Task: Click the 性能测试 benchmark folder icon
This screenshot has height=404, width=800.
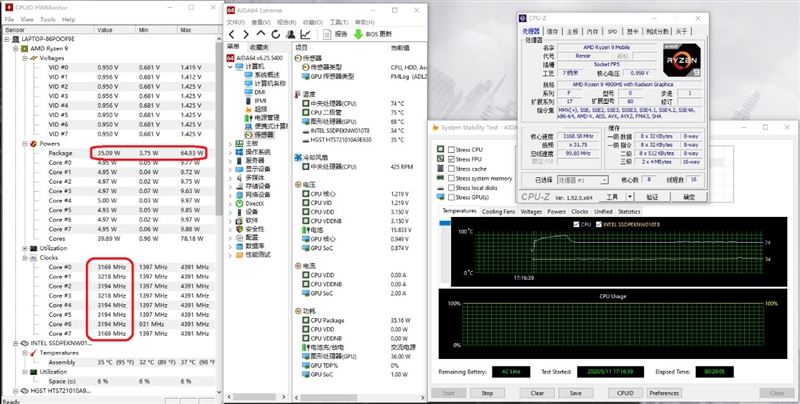Action: pyautogui.click(x=239, y=255)
